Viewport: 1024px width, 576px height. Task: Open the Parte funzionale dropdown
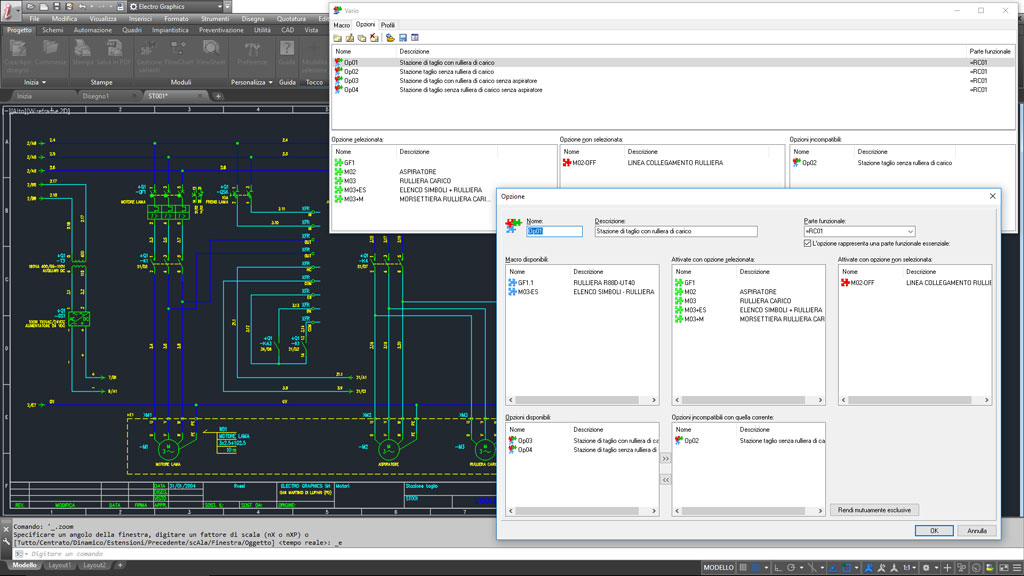point(909,231)
